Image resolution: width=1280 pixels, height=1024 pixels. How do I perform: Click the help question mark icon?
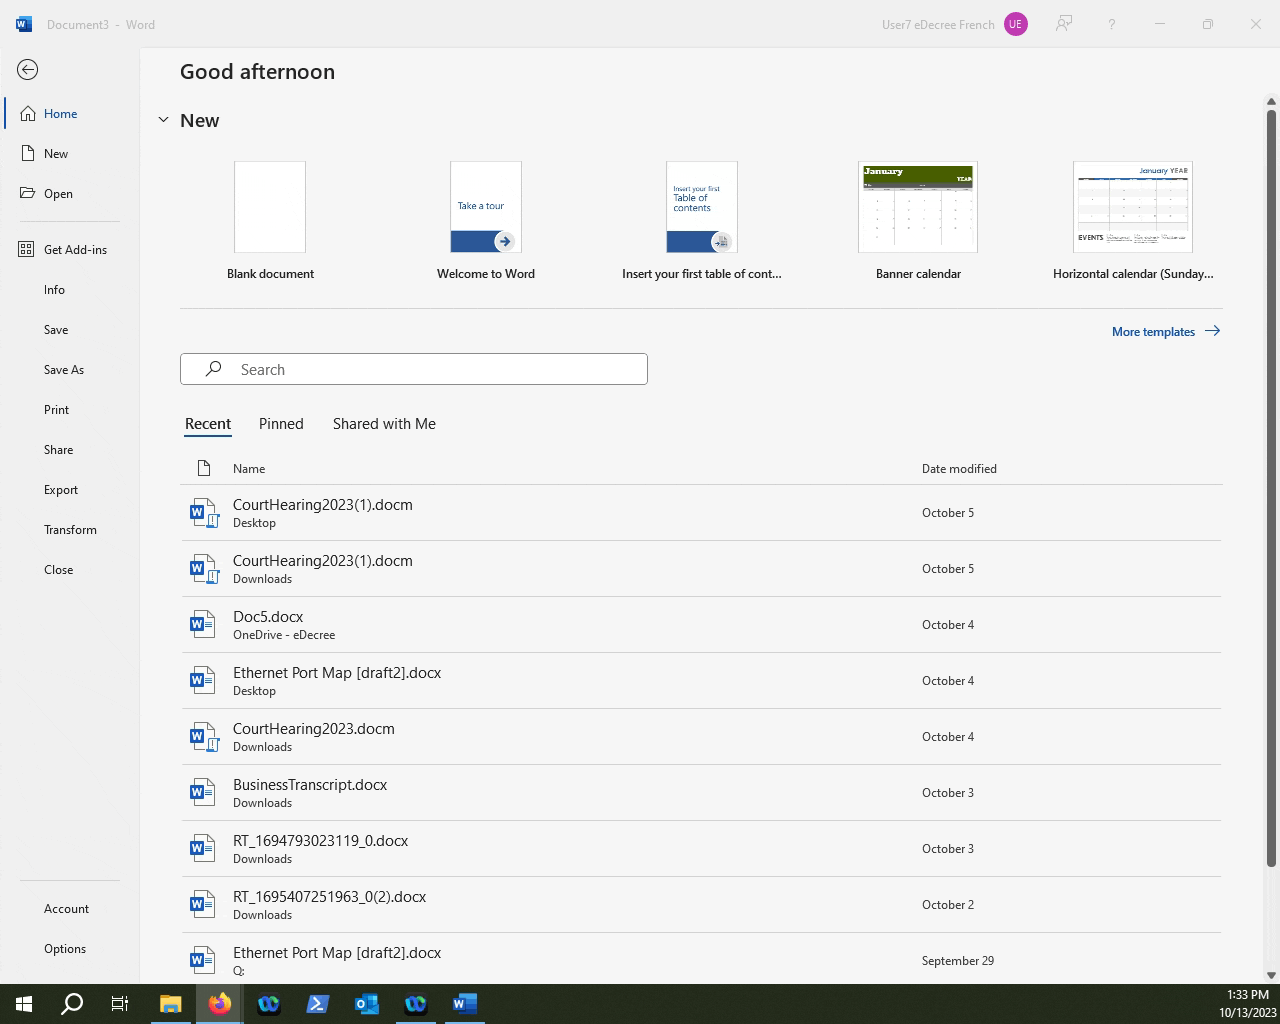[x=1111, y=24]
